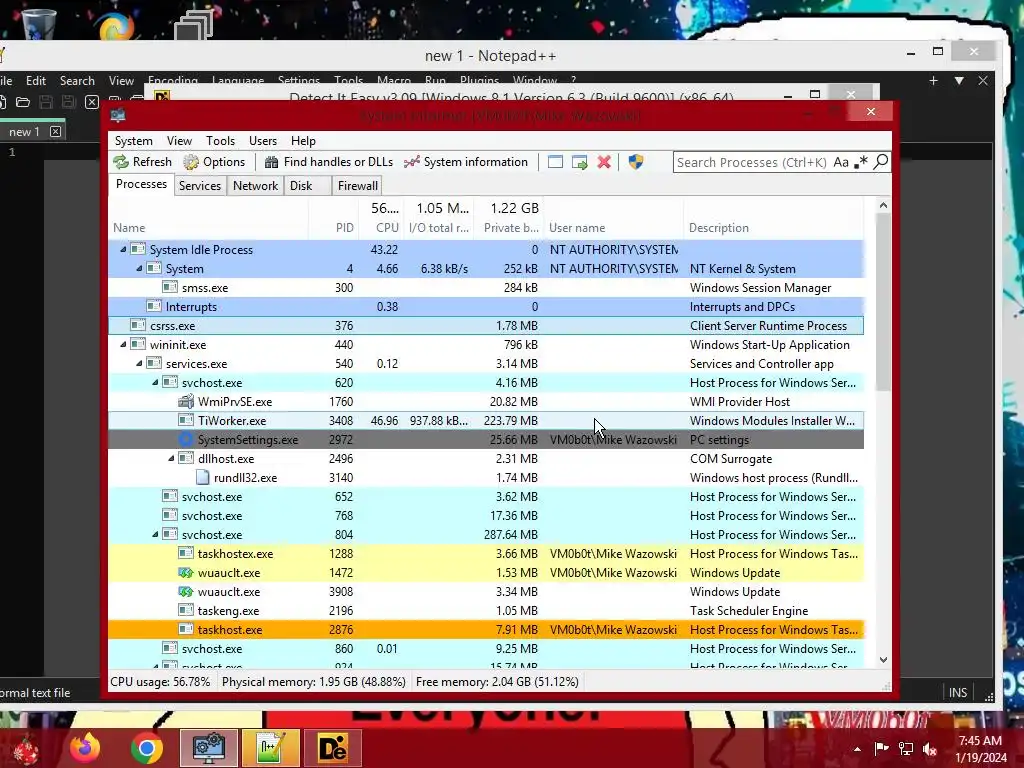1024x768 pixels.
Task: Click Free memory status bar entry
Action: click(x=497, y=682)
